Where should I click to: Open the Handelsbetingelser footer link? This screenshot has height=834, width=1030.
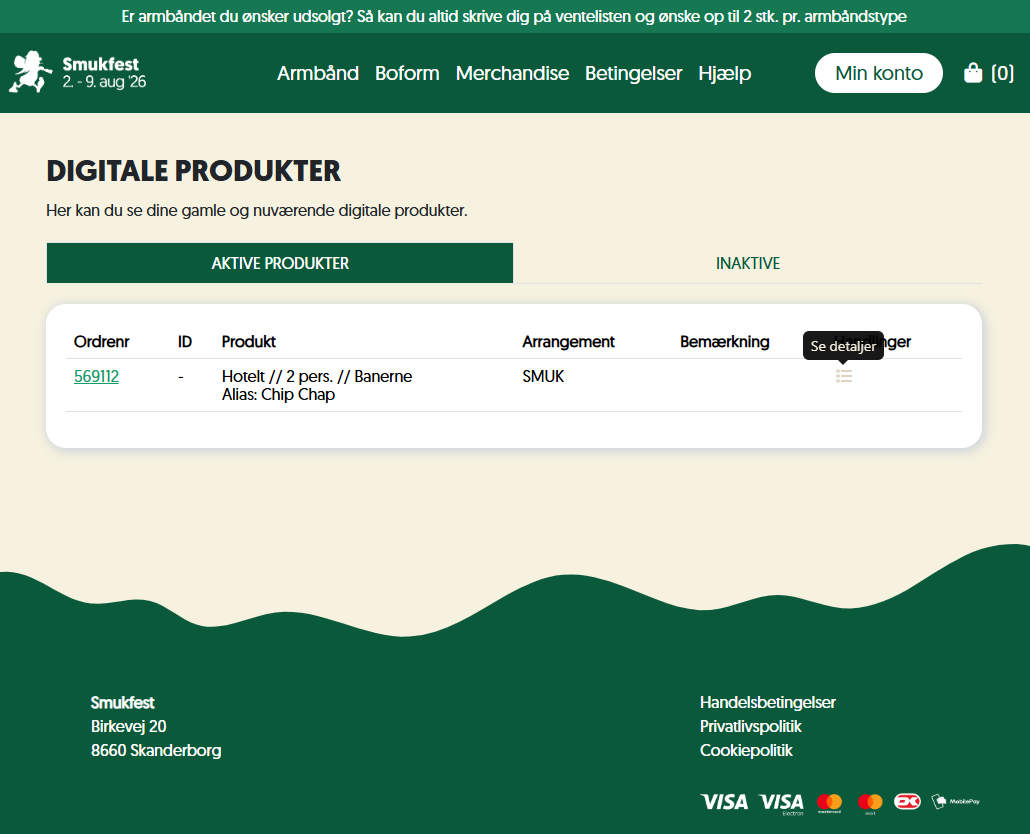click(x=768, y=703)
